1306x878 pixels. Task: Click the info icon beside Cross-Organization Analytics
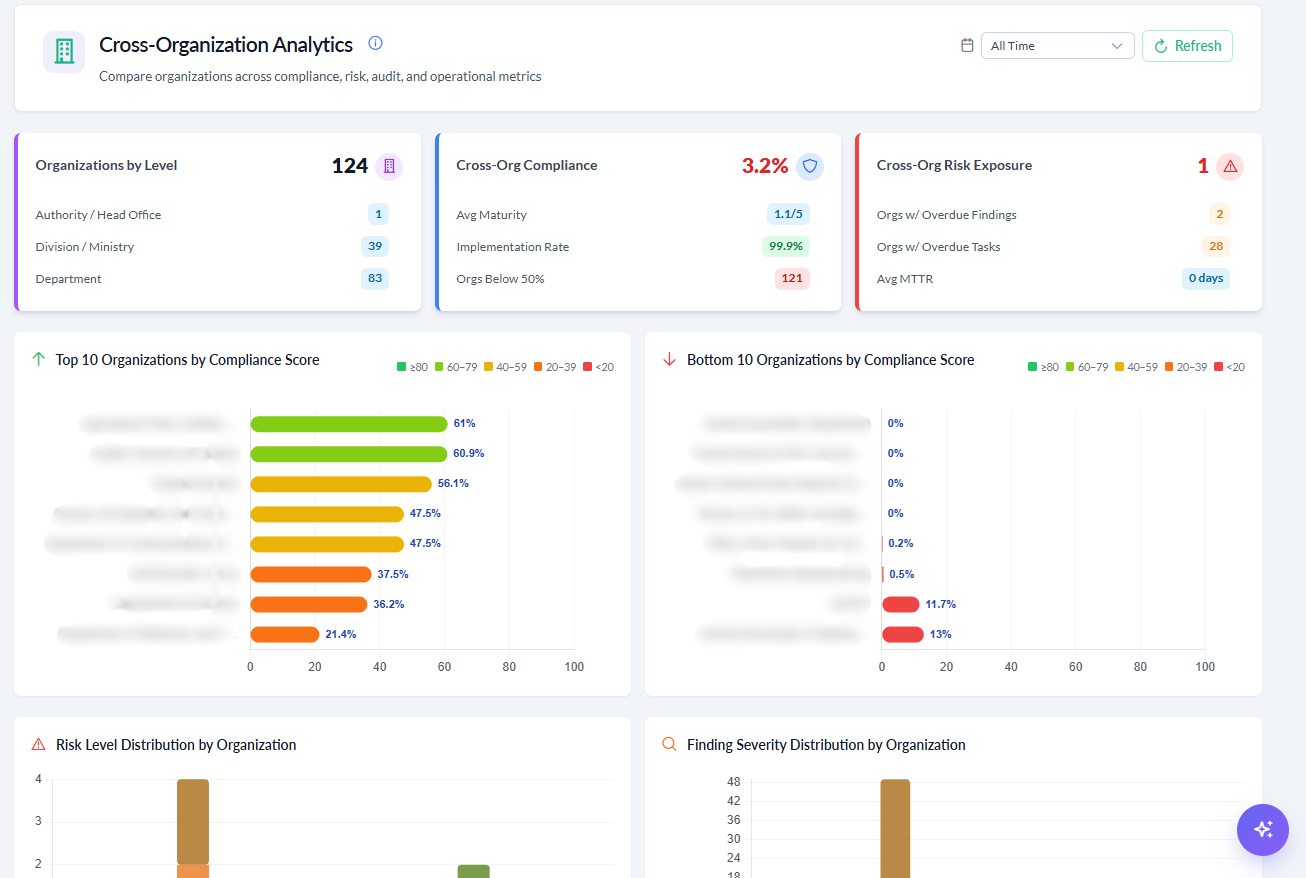pyautogui.click(x=376, y=43)
